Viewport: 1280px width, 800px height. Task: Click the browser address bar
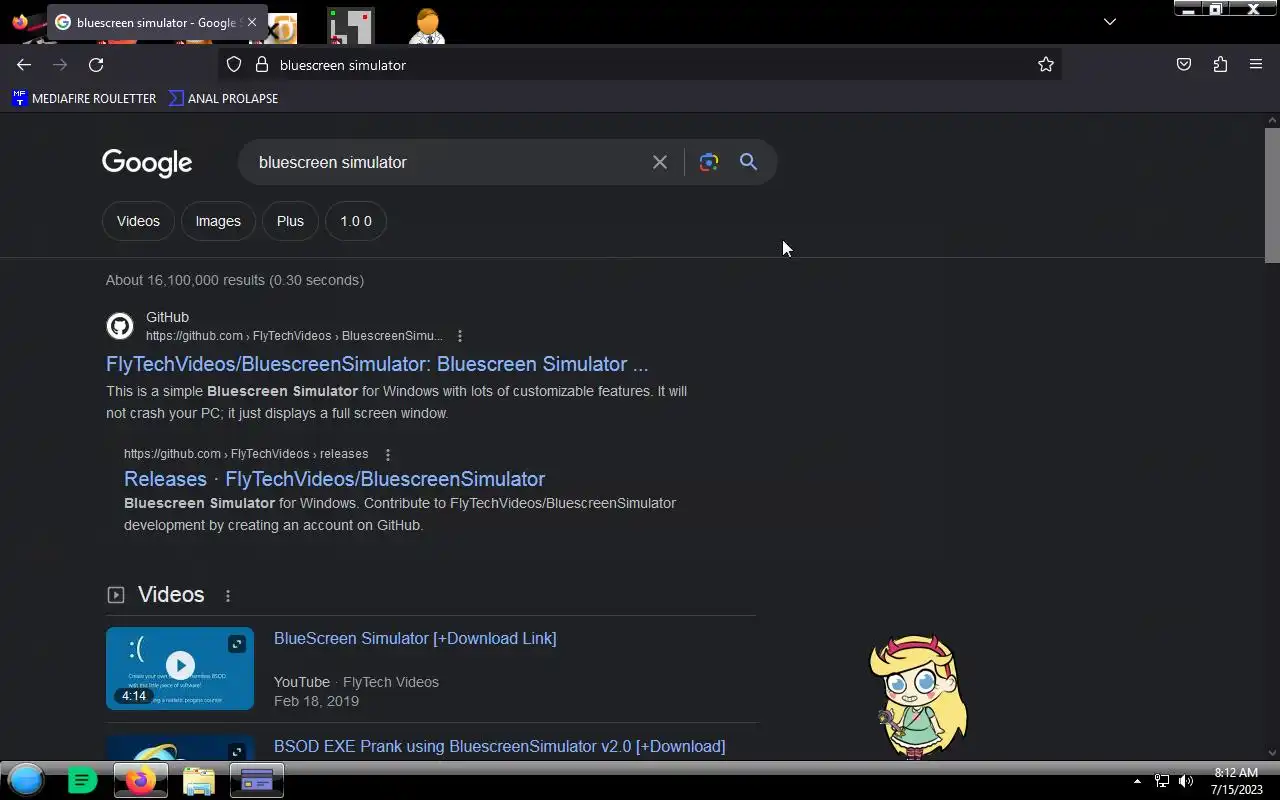click(640, 64)
